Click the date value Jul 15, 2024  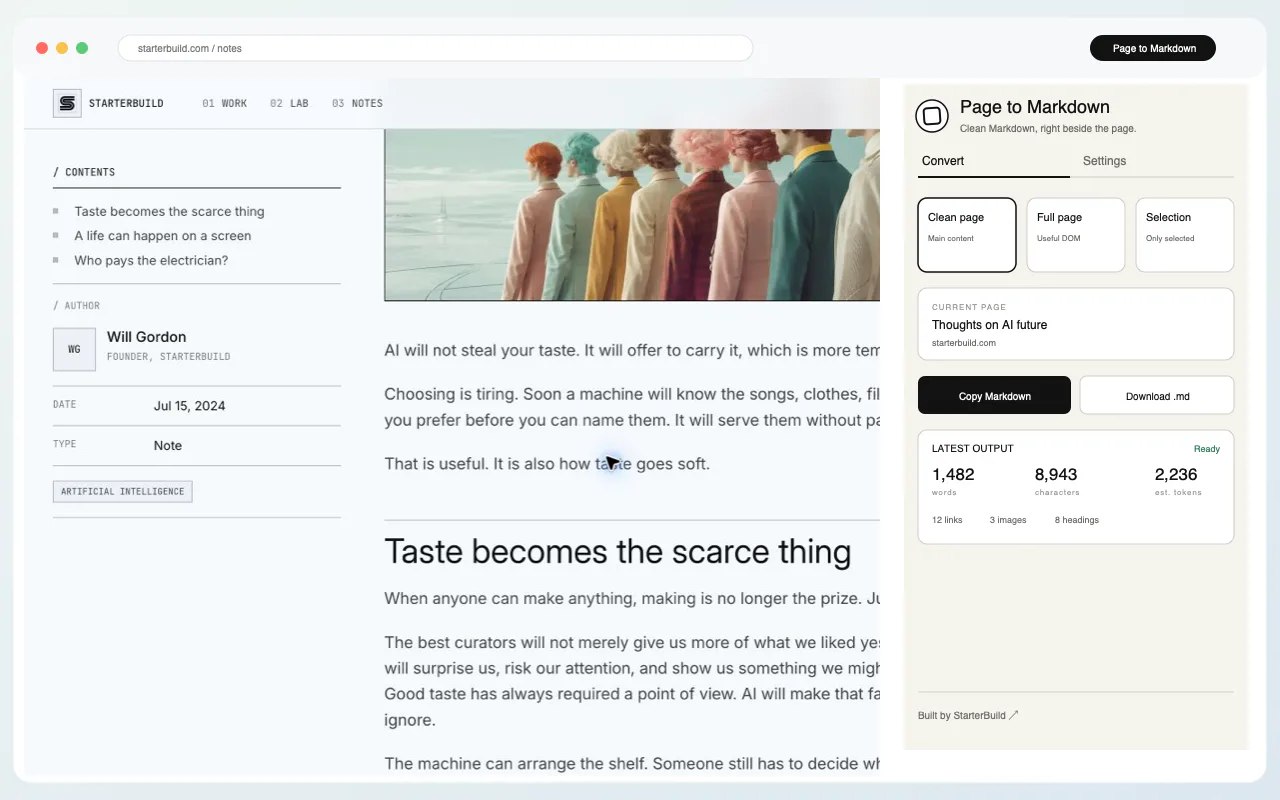[189, 406]
